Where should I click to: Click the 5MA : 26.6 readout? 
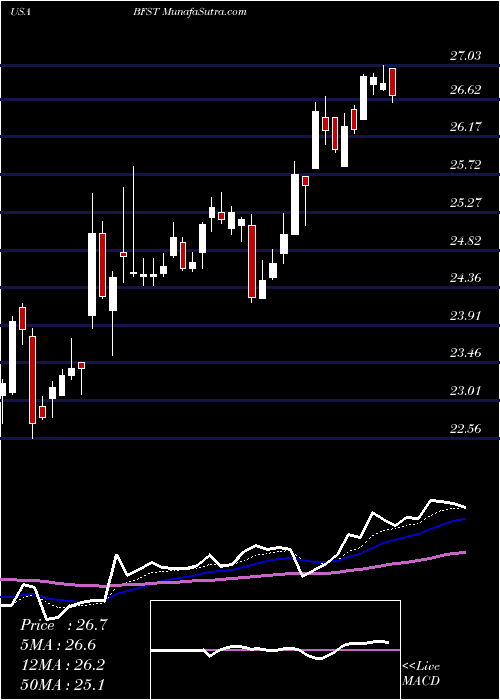click(58, 645)
